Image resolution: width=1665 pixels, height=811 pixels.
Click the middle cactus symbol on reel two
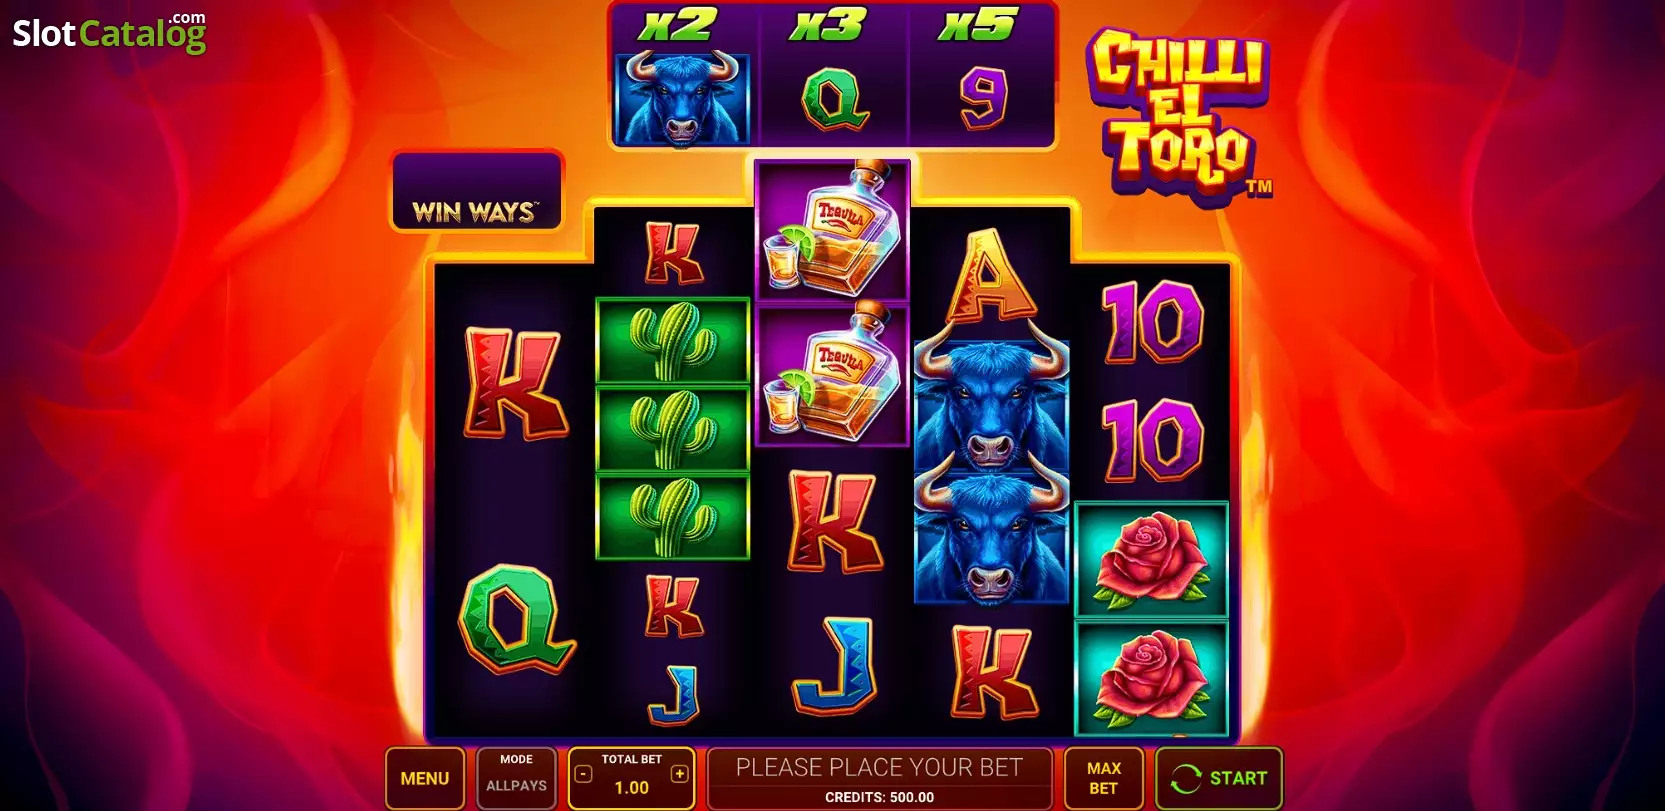coord(672,429)
